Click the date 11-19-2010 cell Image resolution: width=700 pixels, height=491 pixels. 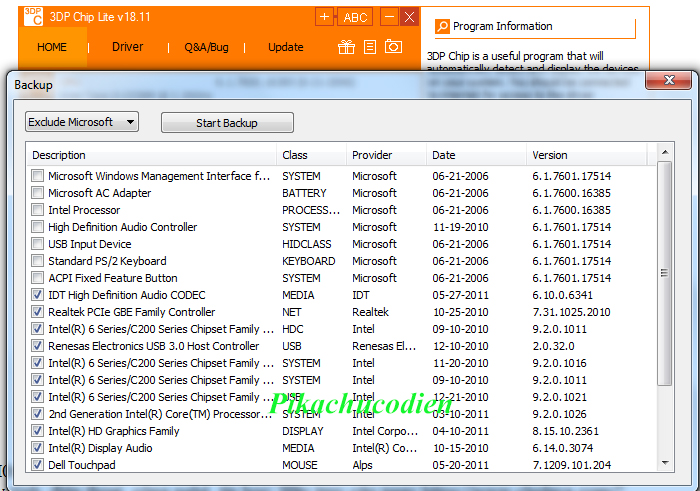[460, 227]
